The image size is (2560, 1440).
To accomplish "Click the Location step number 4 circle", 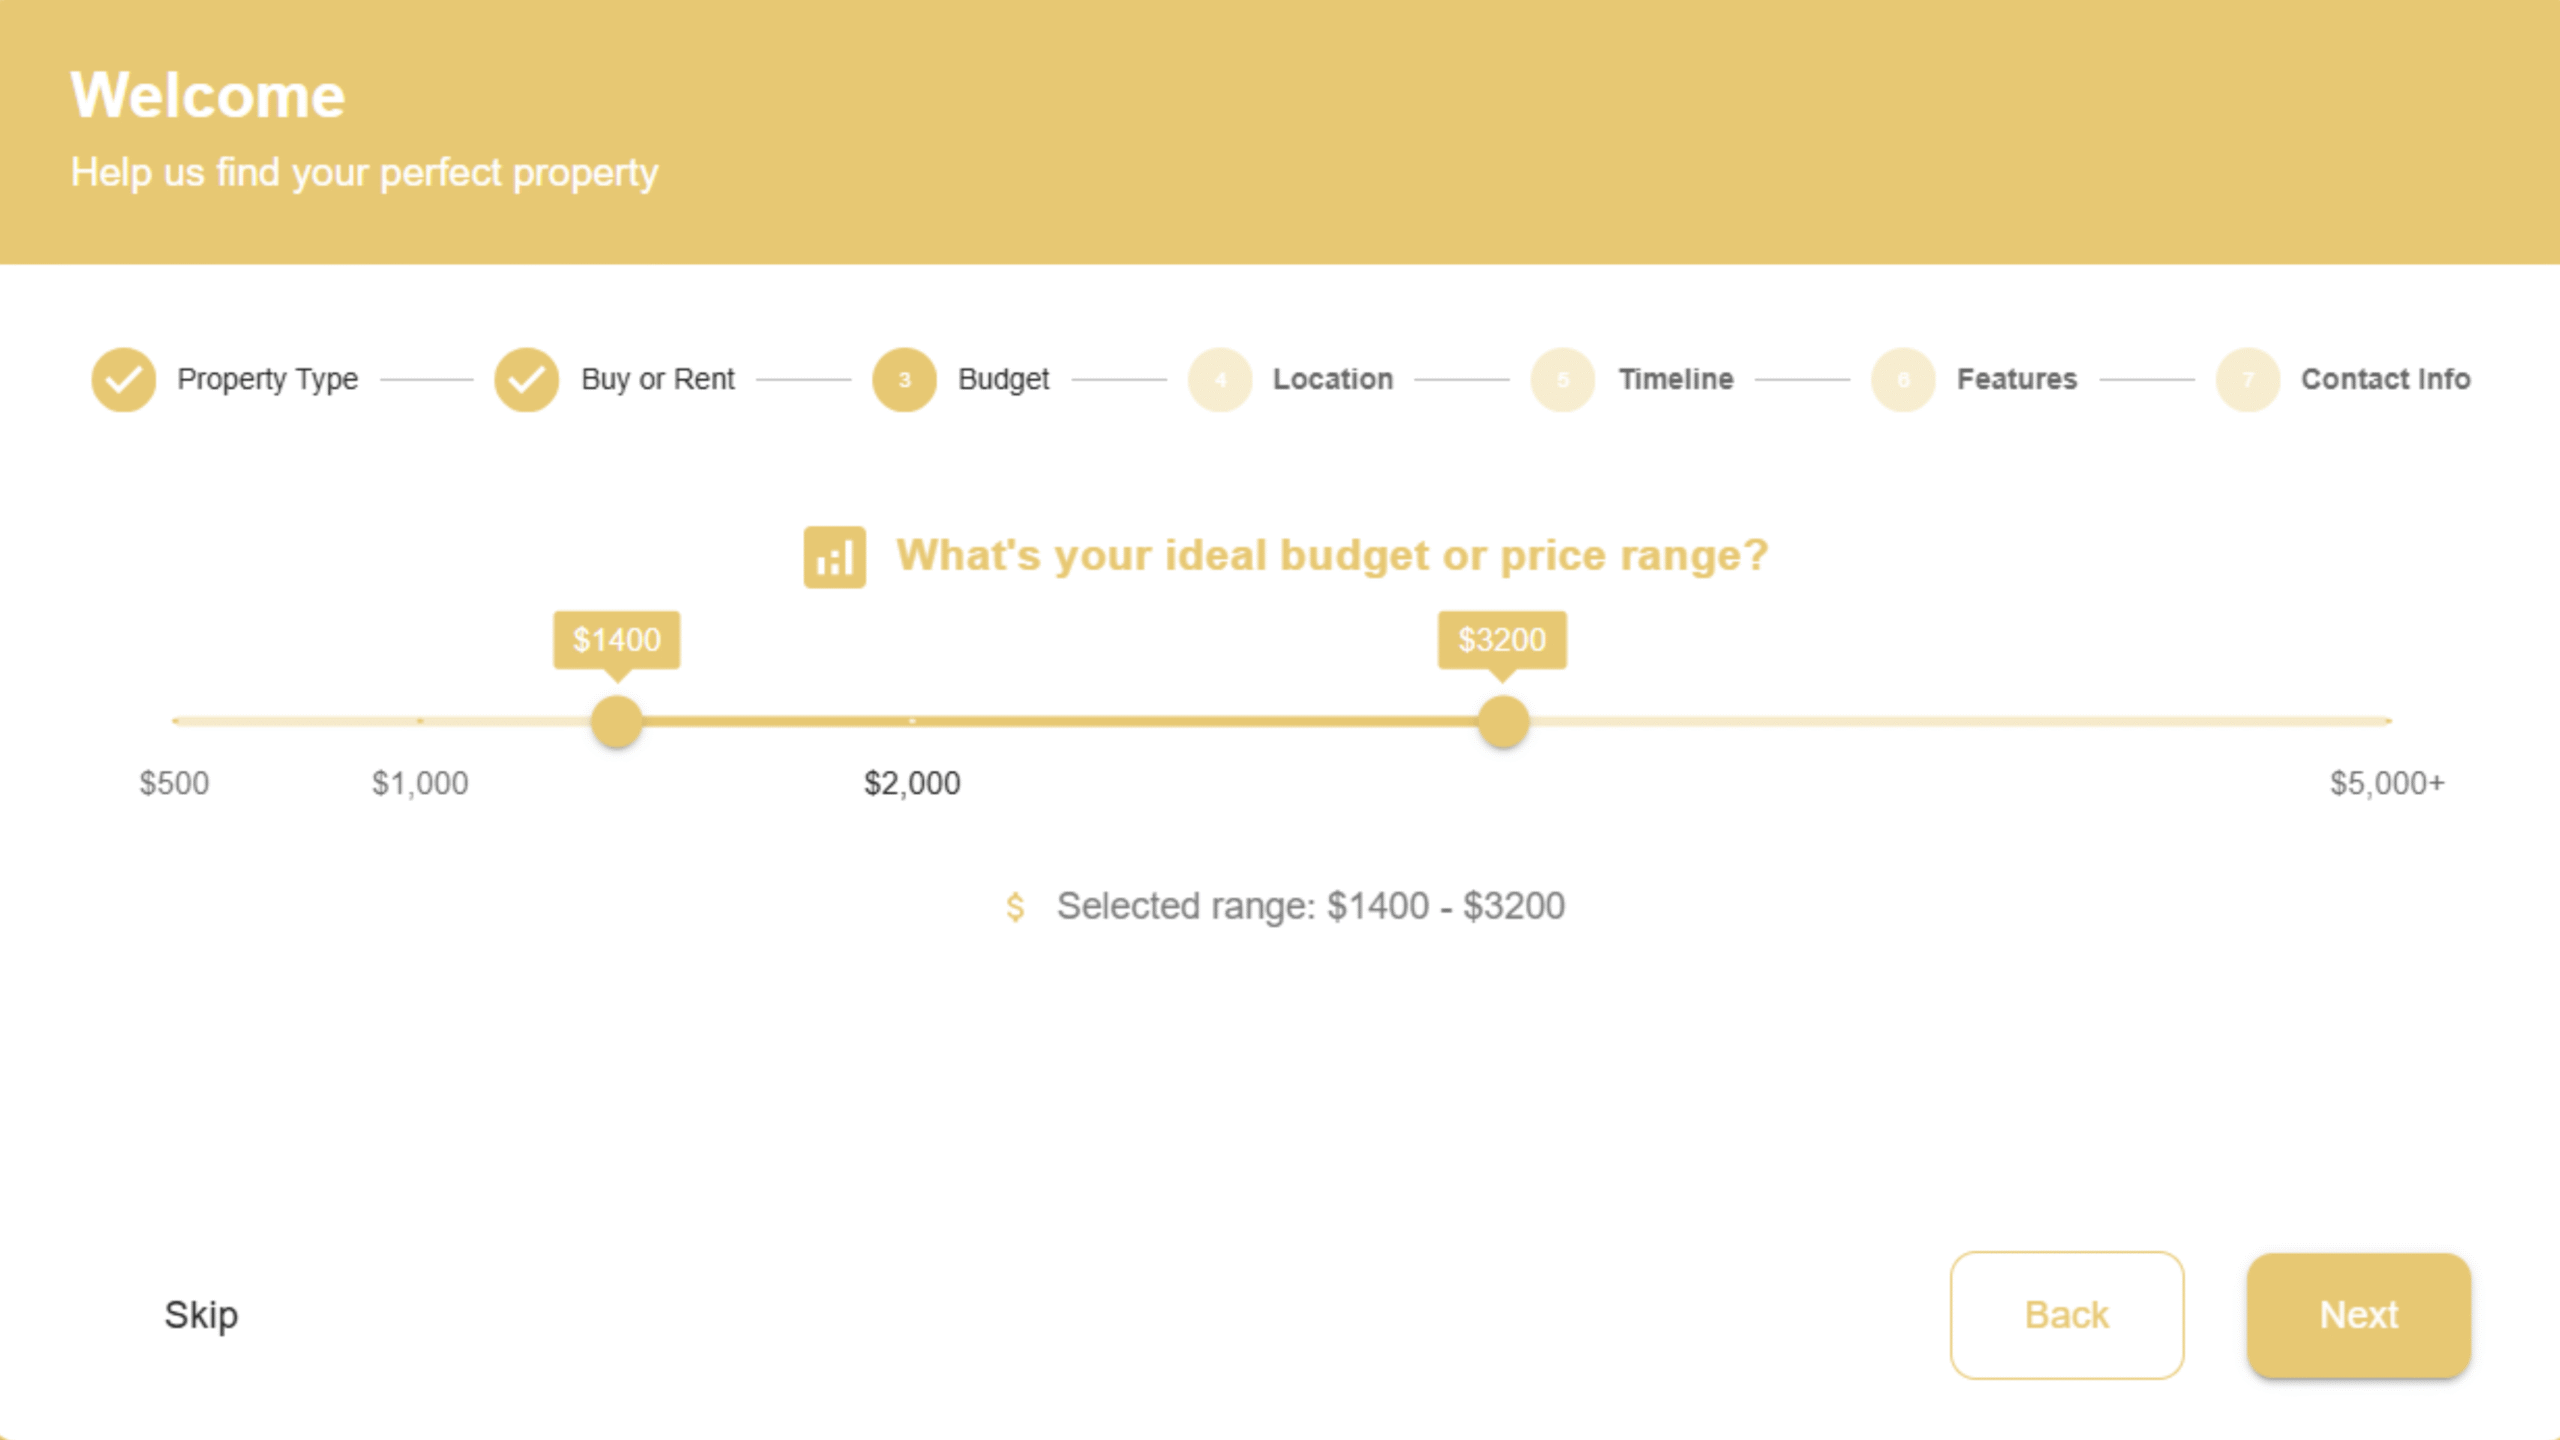I will pos(1219,380).
